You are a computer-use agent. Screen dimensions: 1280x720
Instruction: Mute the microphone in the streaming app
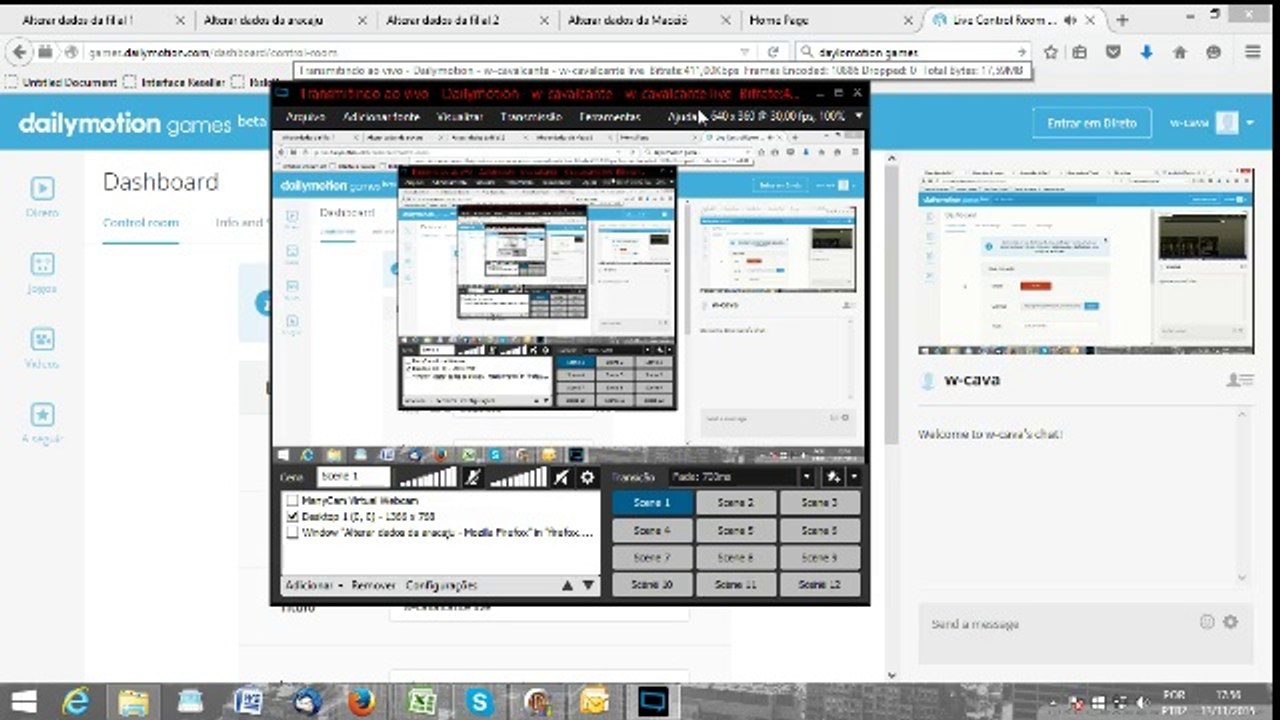click(473, 477)
